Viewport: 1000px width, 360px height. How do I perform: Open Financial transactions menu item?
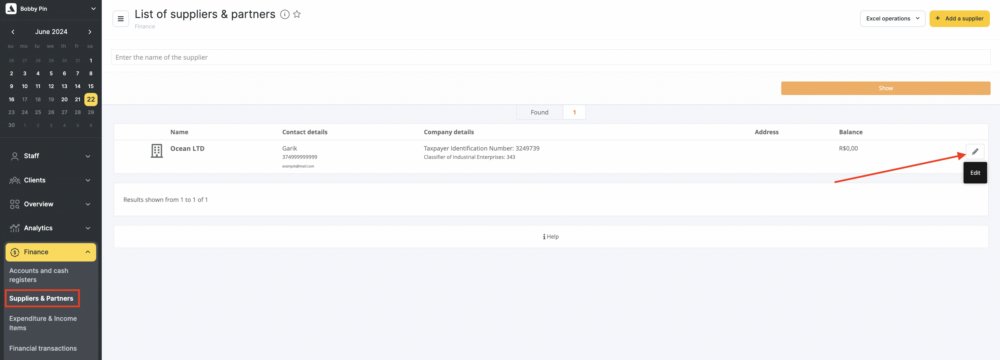coord(43,349)
